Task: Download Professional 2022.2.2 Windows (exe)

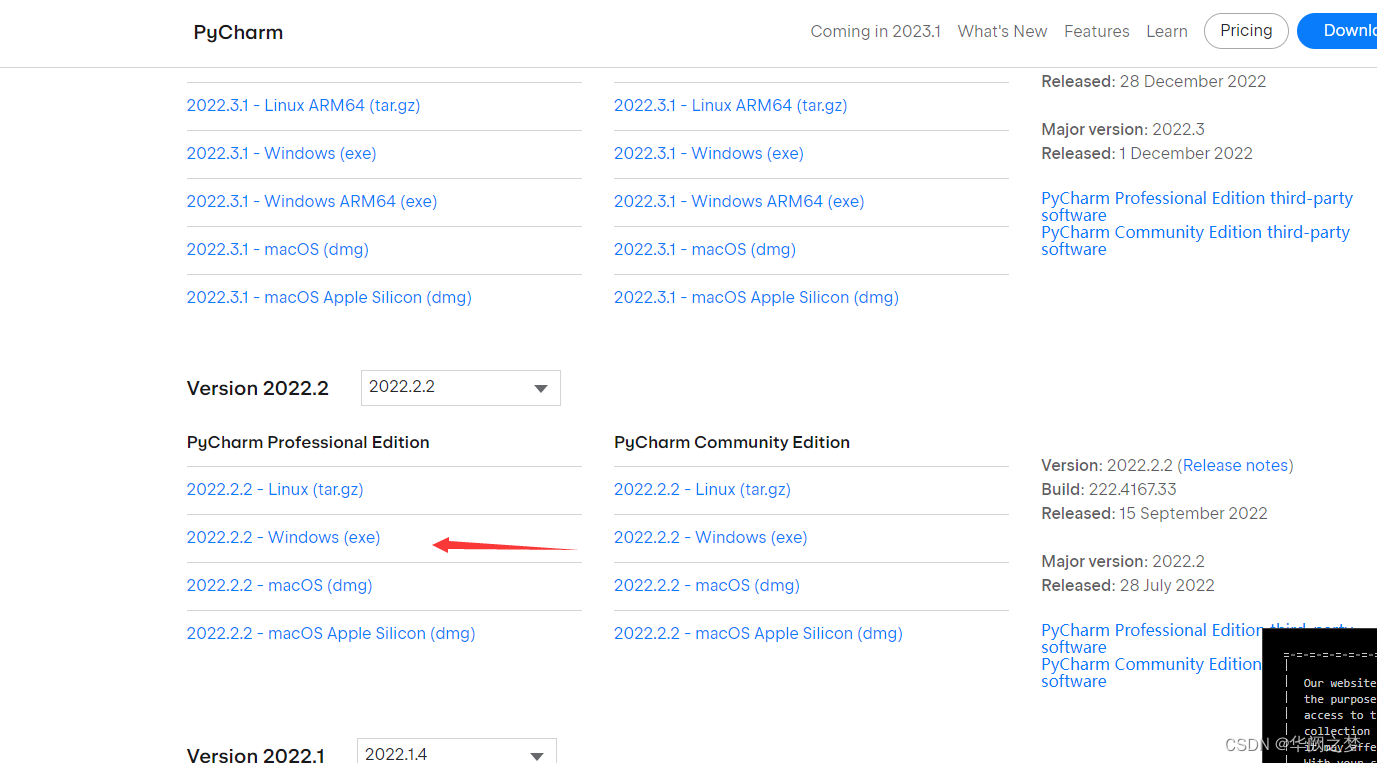Action: coord(283,537)
